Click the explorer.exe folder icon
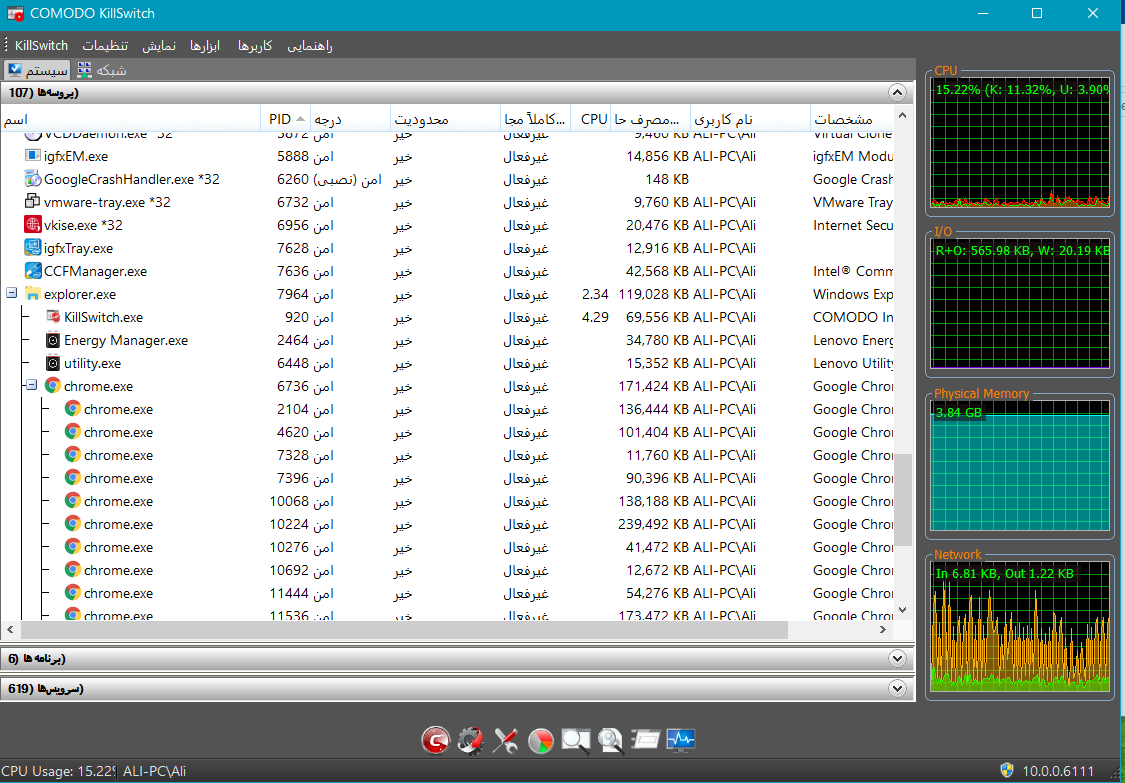This screenshot has width=1125, height=783. click(x=33, y=294)
